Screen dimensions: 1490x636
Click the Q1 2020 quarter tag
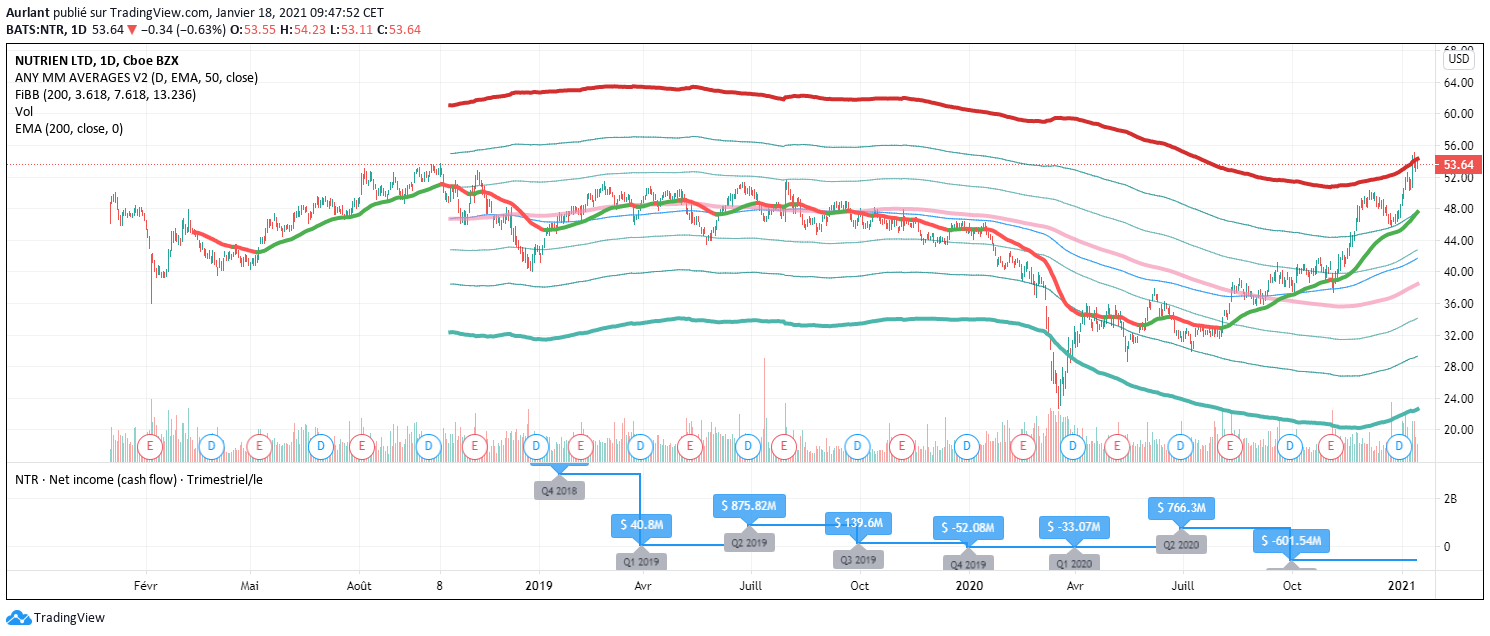point(1075,564)
